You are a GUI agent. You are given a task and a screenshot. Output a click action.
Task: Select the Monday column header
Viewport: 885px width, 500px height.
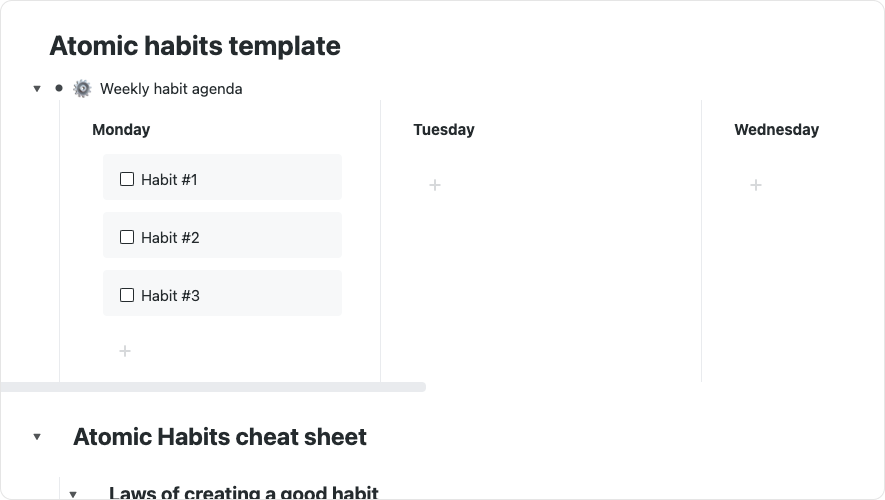pyautogui.click(x=121, y=129)
